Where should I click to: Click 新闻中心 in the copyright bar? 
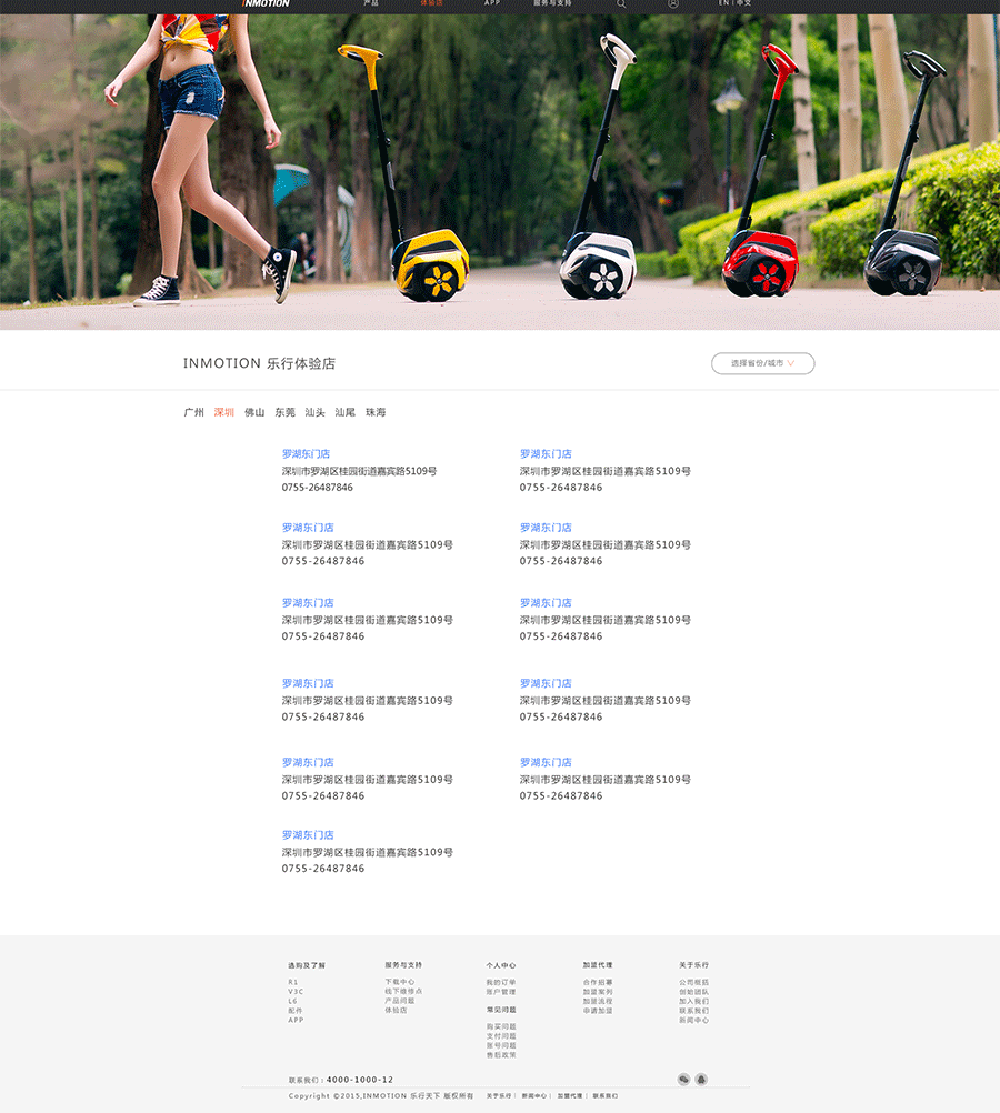(534, 1096)
